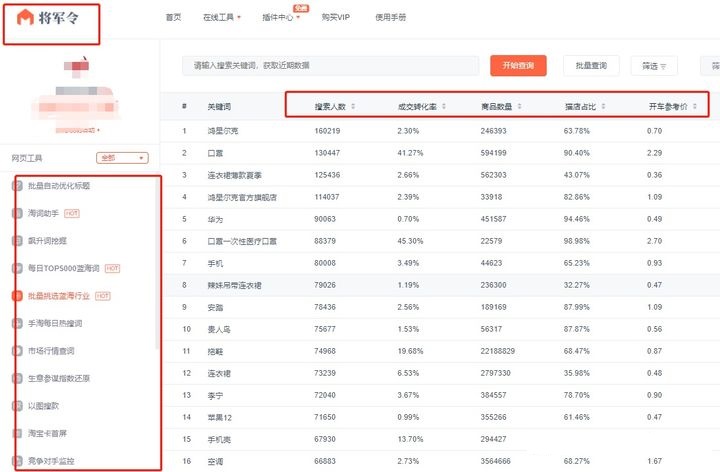Select the 以图搜款 sidebar icon
This screenshot has width=720, height=472.
tap(18, 406)
